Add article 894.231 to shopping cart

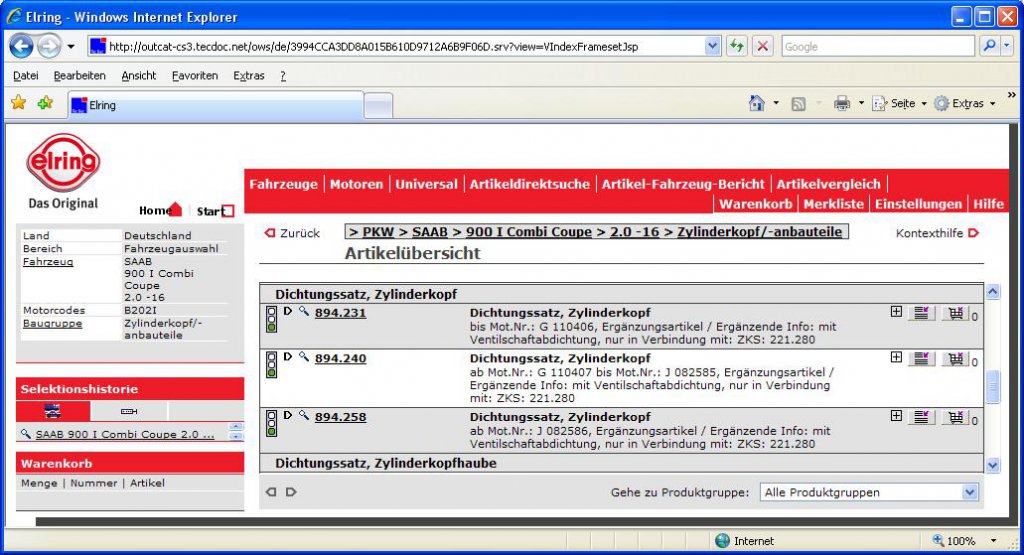(x=955, y=313)
